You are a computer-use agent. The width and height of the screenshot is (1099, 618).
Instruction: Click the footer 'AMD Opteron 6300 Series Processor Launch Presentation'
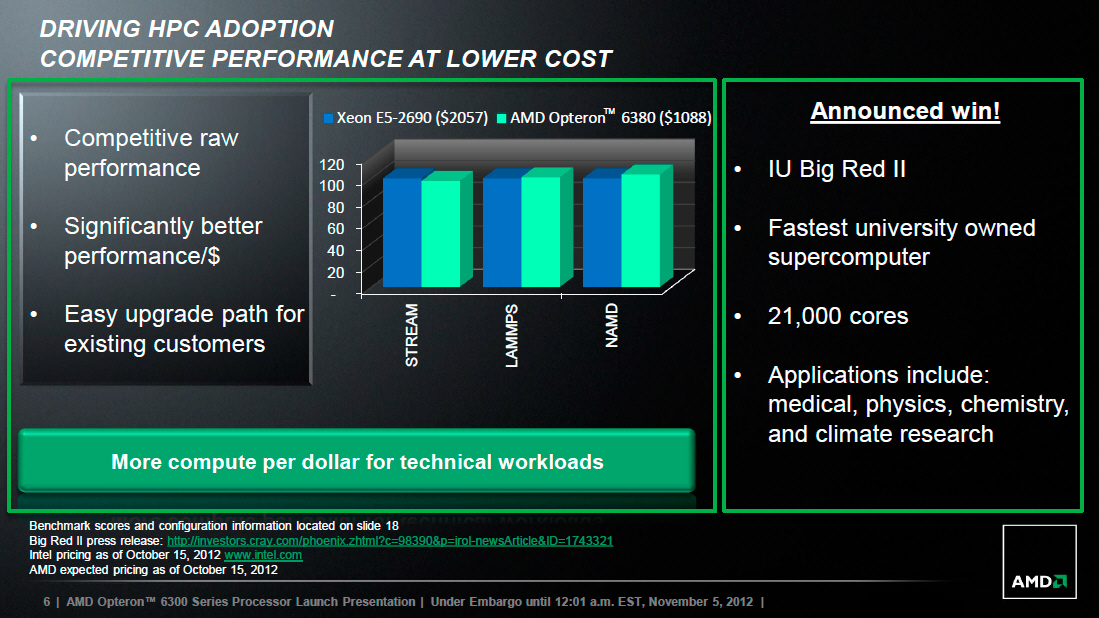240,601
